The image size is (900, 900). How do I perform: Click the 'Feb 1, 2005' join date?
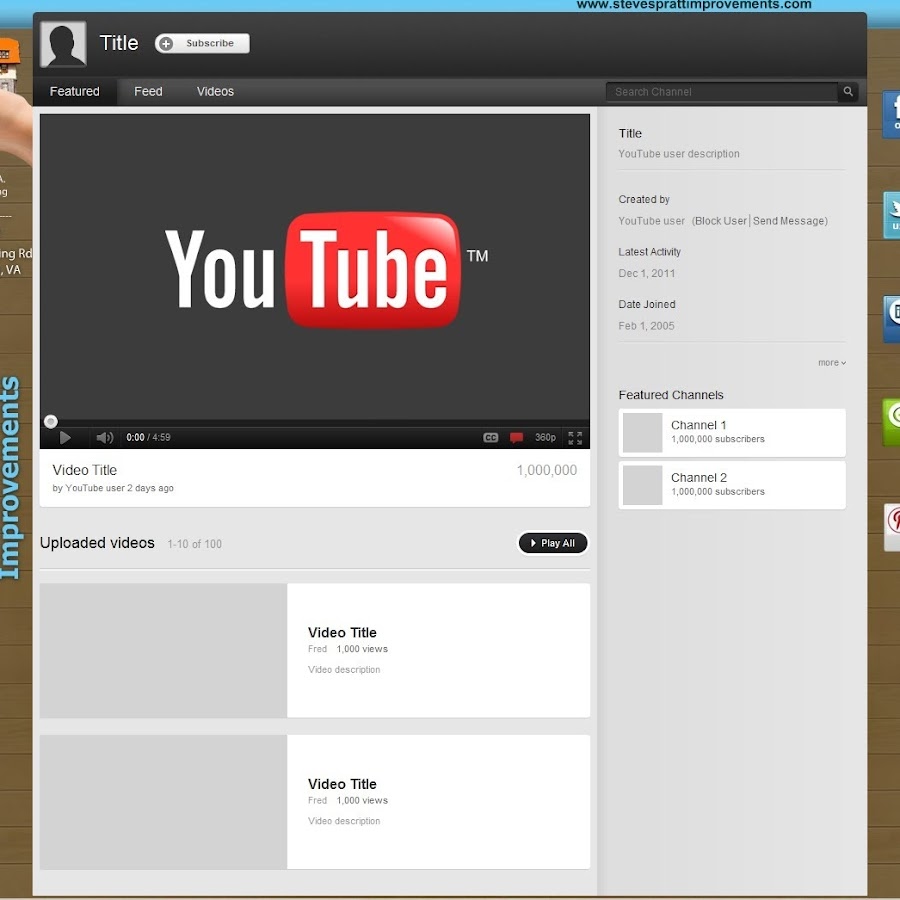[646, 326]
